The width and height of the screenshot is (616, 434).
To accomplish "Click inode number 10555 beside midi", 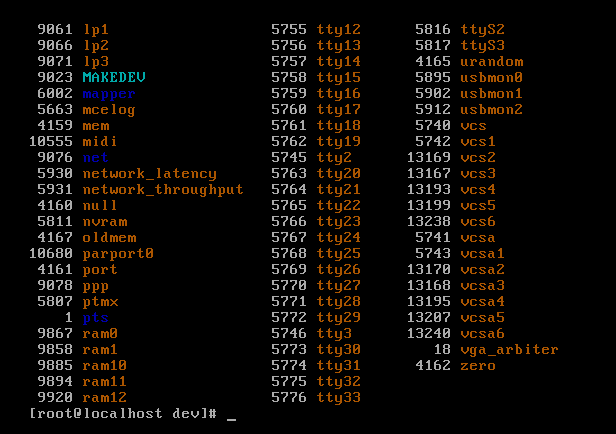I will click(51, 141).
